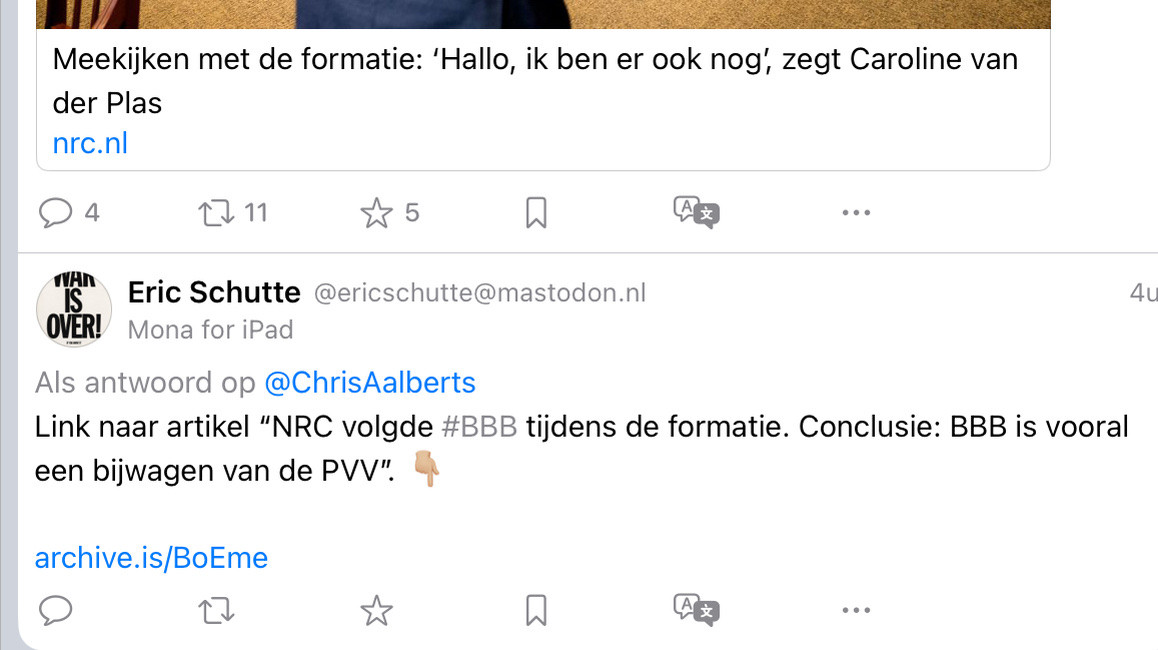Bookmark Eric Schutte's post
The height and width of the screenshot is (650, 1158).
point(536,610)
